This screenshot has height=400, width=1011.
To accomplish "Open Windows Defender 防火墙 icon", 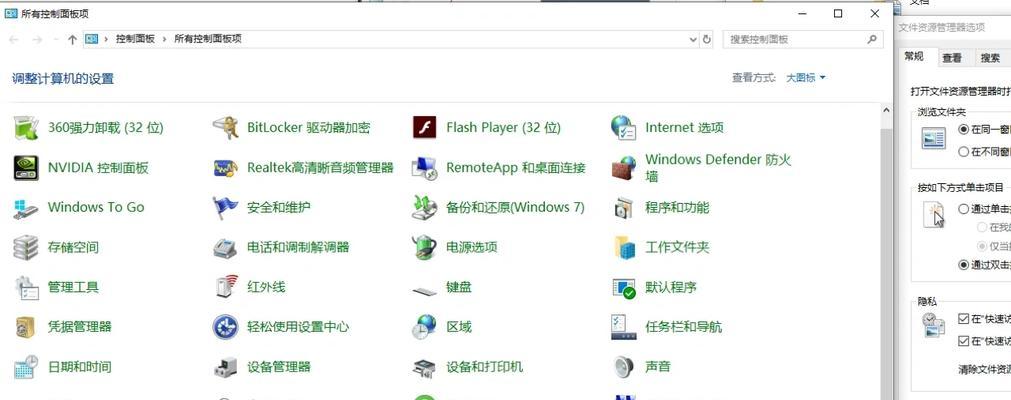I will pos(623,168).
